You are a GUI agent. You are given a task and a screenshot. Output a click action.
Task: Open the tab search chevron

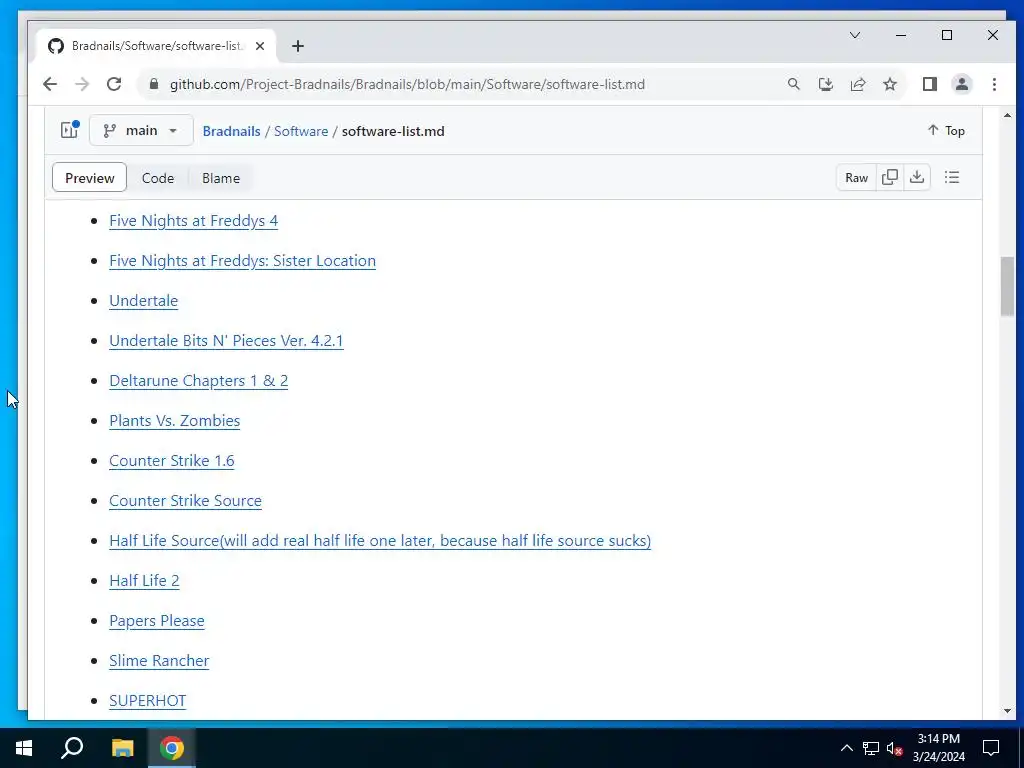854,35
